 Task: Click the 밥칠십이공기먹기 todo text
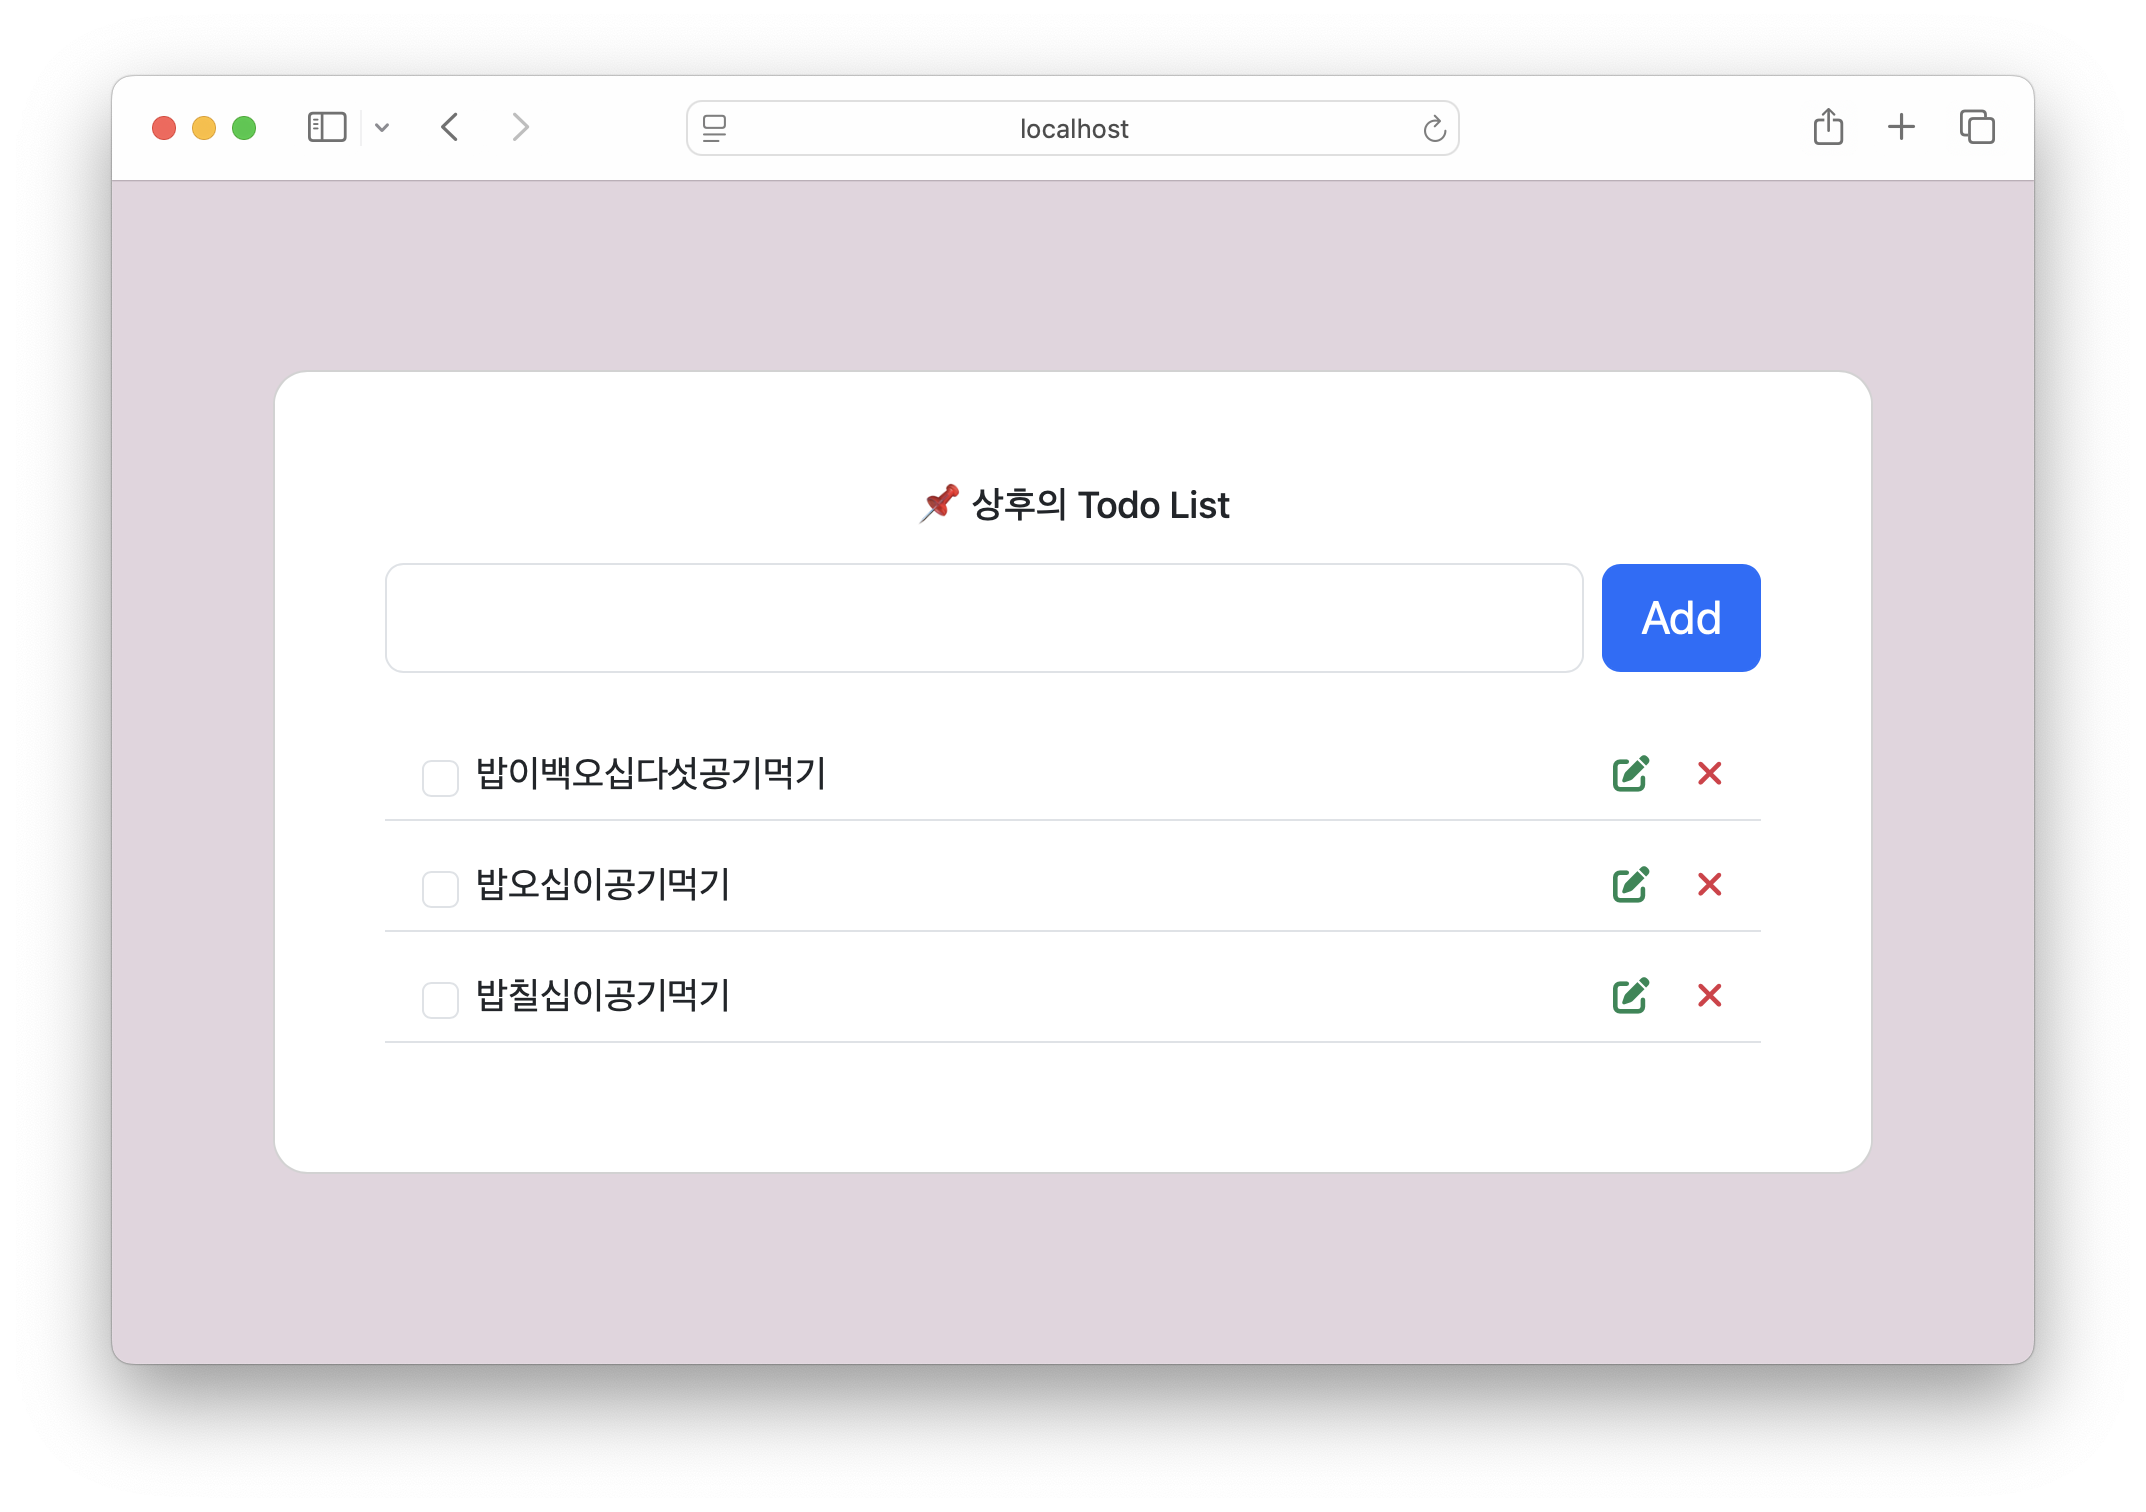click(603, 995)
